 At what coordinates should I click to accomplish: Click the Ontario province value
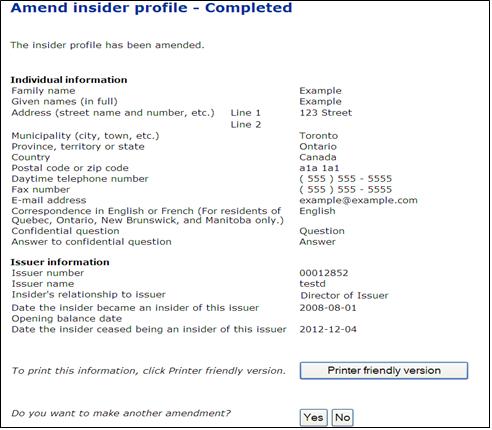318,147
